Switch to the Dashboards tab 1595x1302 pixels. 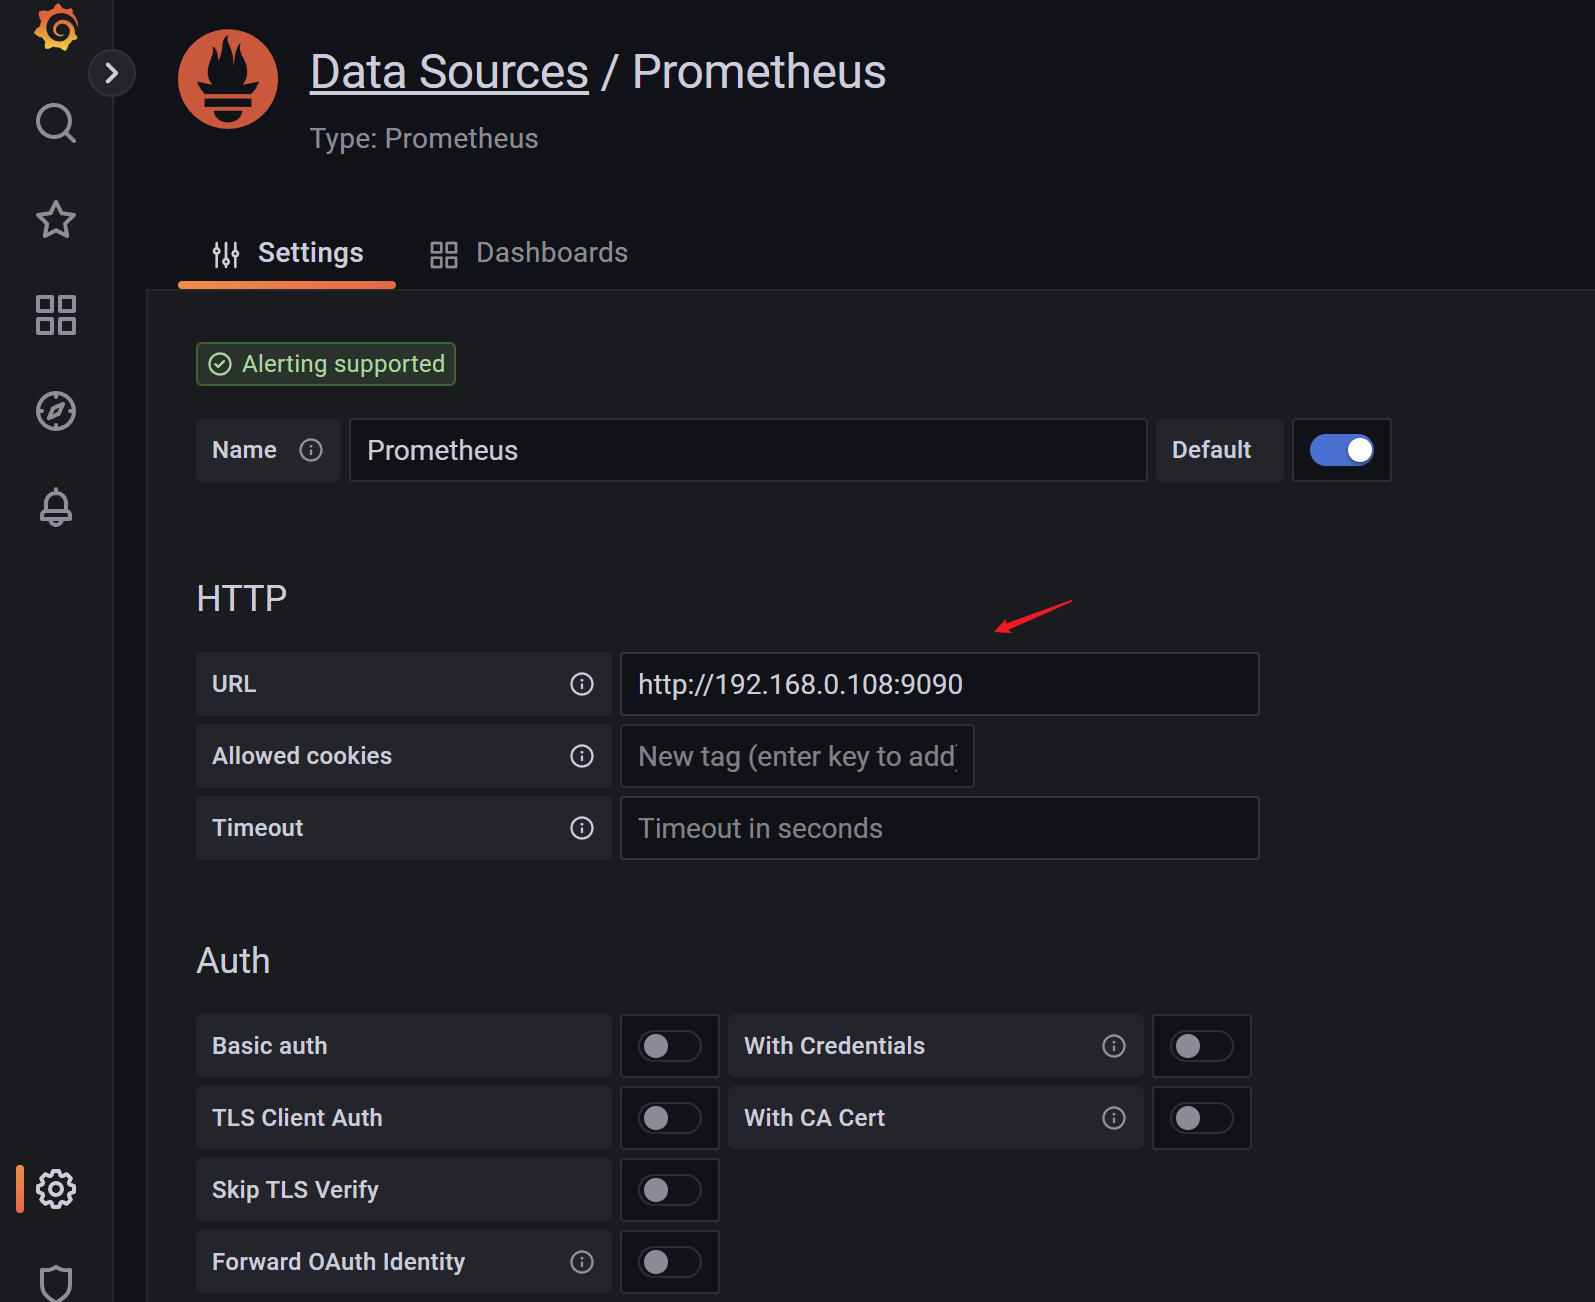[528, 253]
